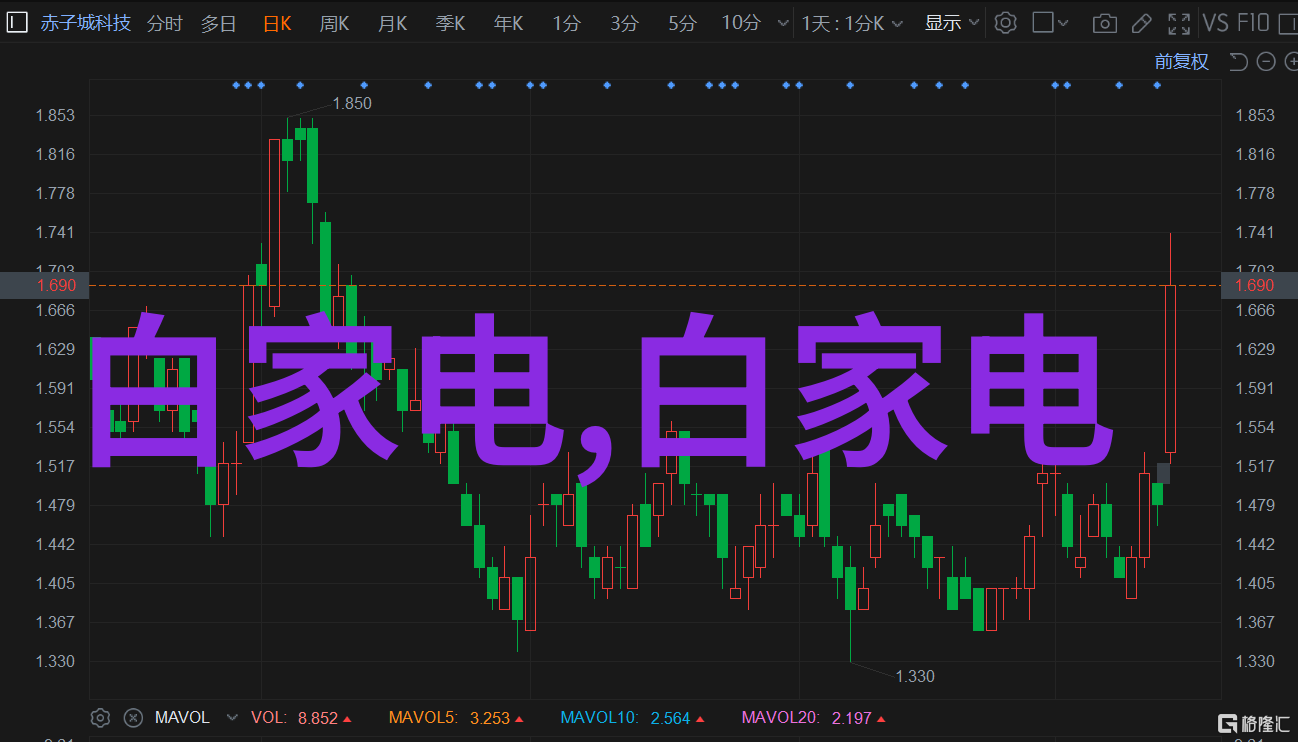Image resolution: width=1298 pixels, height=742 pixels.
Task: Select the 年K yearly candlestick tab
Action: pyautogui.click(x=508, y=23)
